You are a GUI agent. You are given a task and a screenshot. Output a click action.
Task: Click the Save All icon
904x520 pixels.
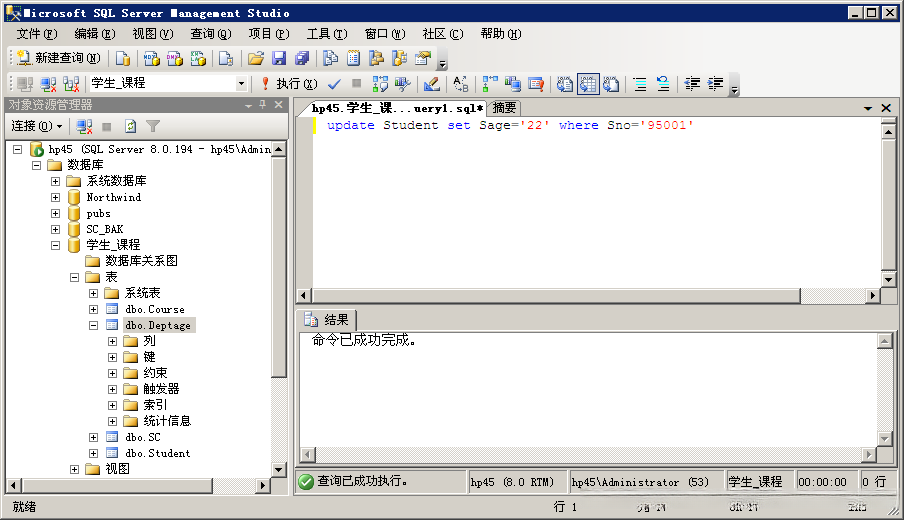point(302,58)
